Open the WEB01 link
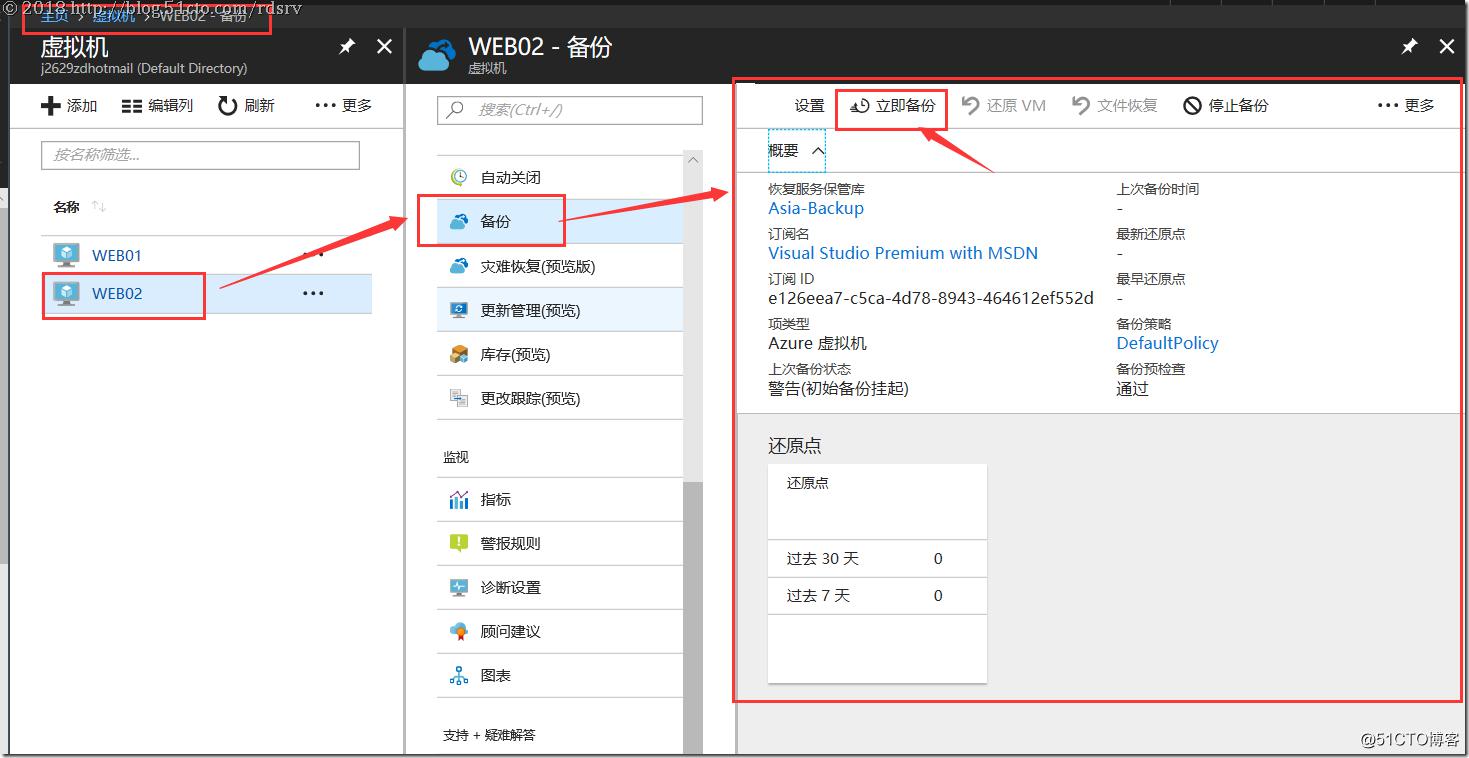 pos(117,255)
